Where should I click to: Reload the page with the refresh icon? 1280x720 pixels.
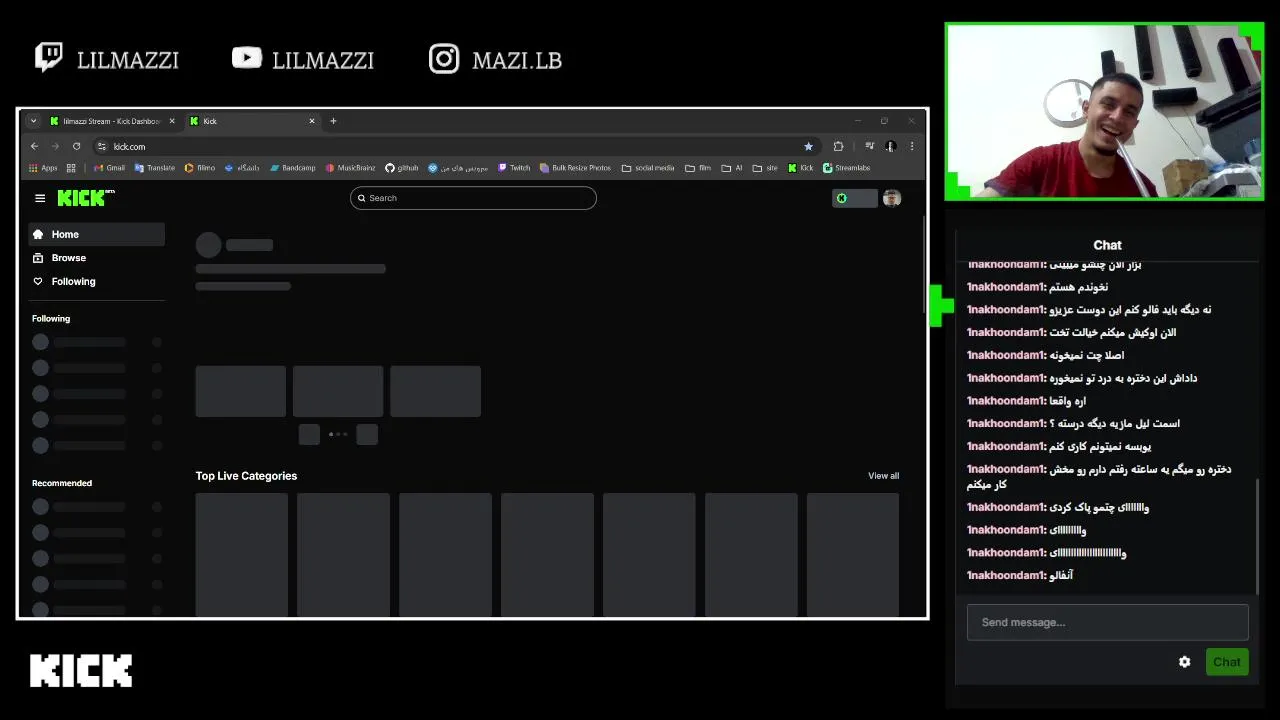[x=76, y=146]
